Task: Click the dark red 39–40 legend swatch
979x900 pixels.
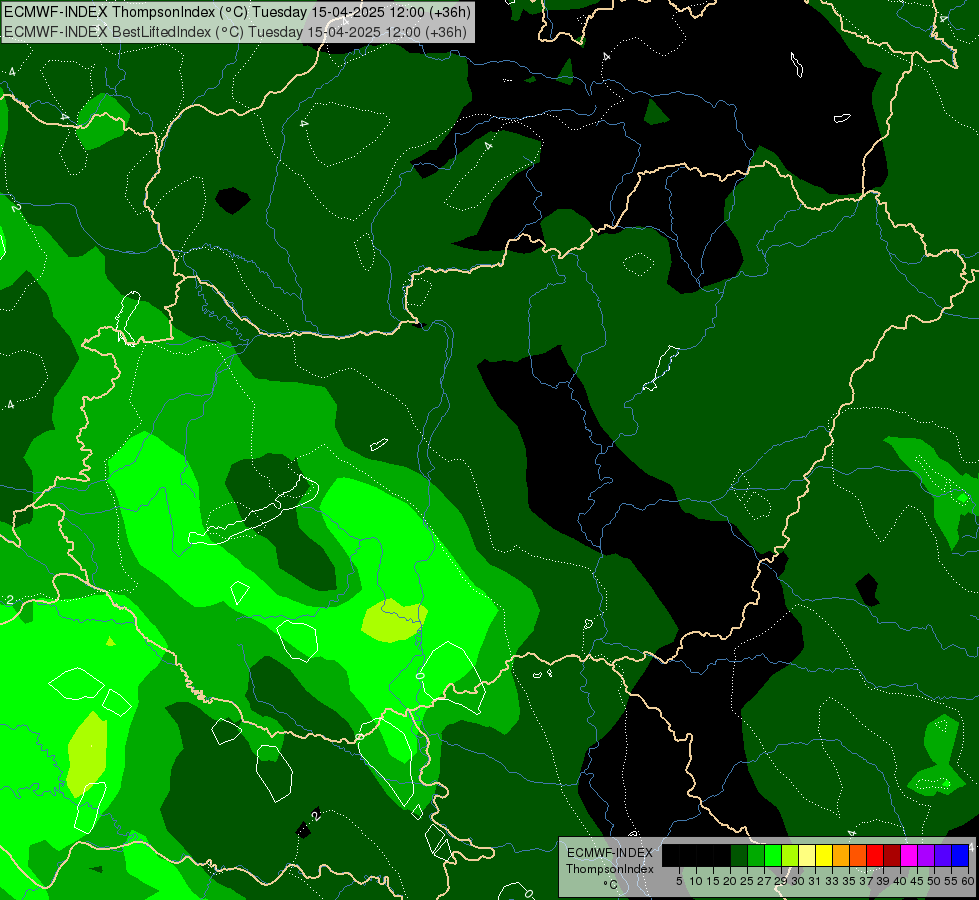Action: [892, 855]
